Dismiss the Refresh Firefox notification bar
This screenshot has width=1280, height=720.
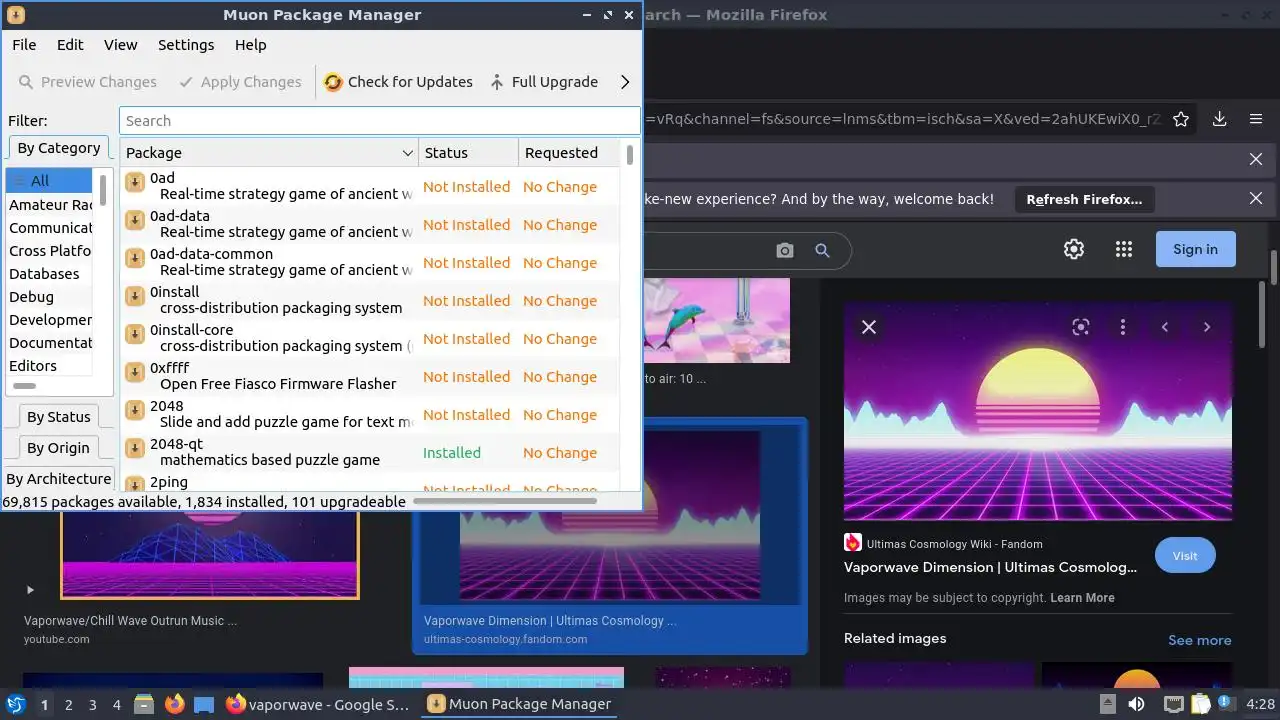1256,199
